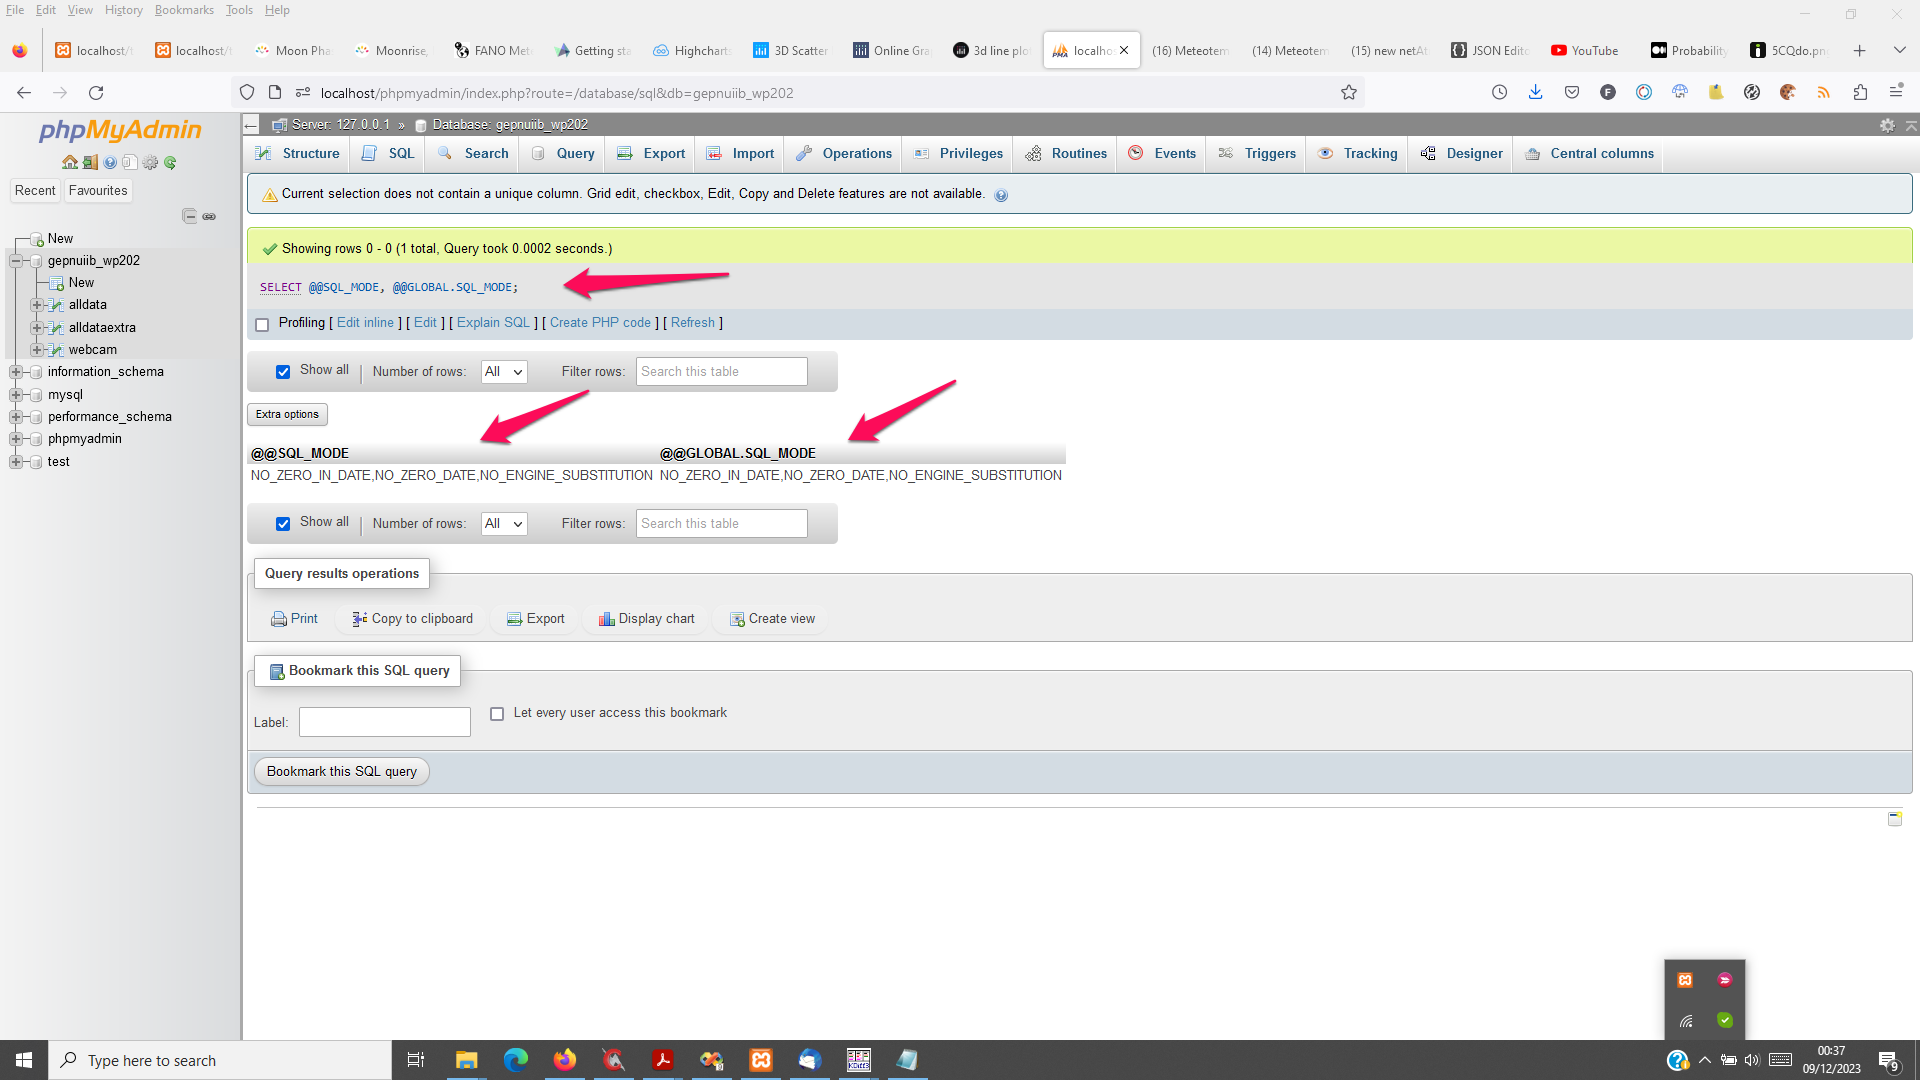Enable the Profiling checkbox
The height and width of the screenshot is (1080, 1920).
(262, 324)
